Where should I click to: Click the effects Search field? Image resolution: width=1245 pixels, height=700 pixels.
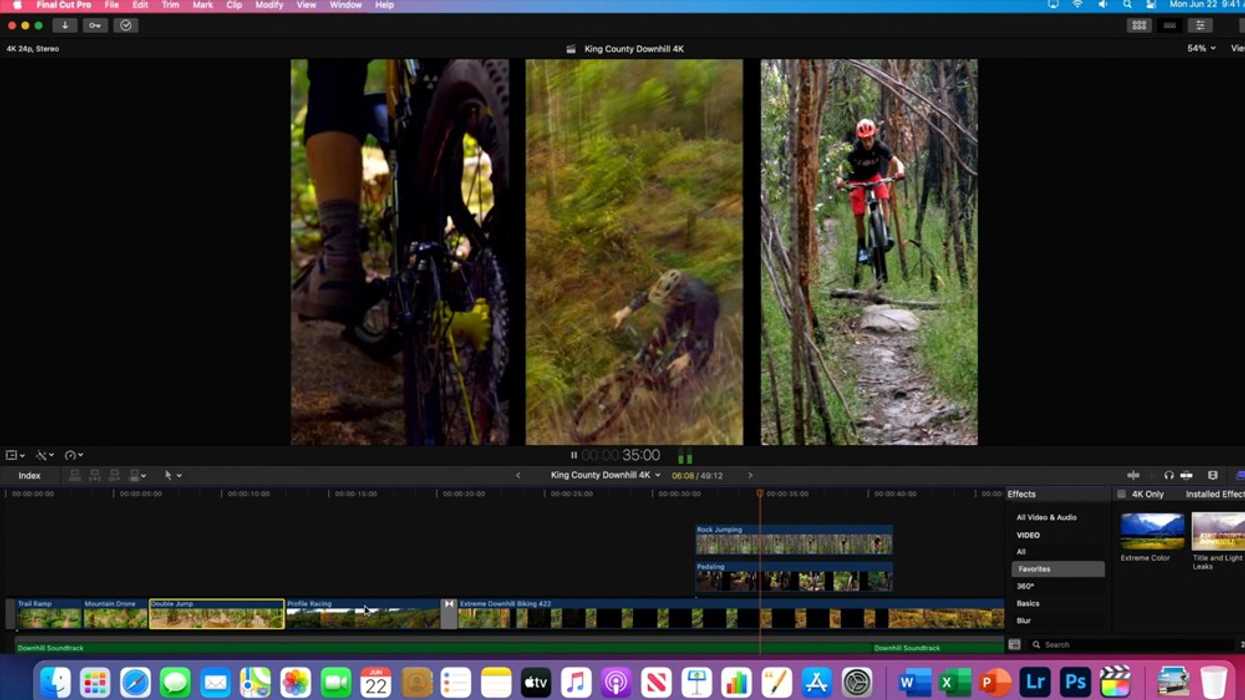(1130, 645)
